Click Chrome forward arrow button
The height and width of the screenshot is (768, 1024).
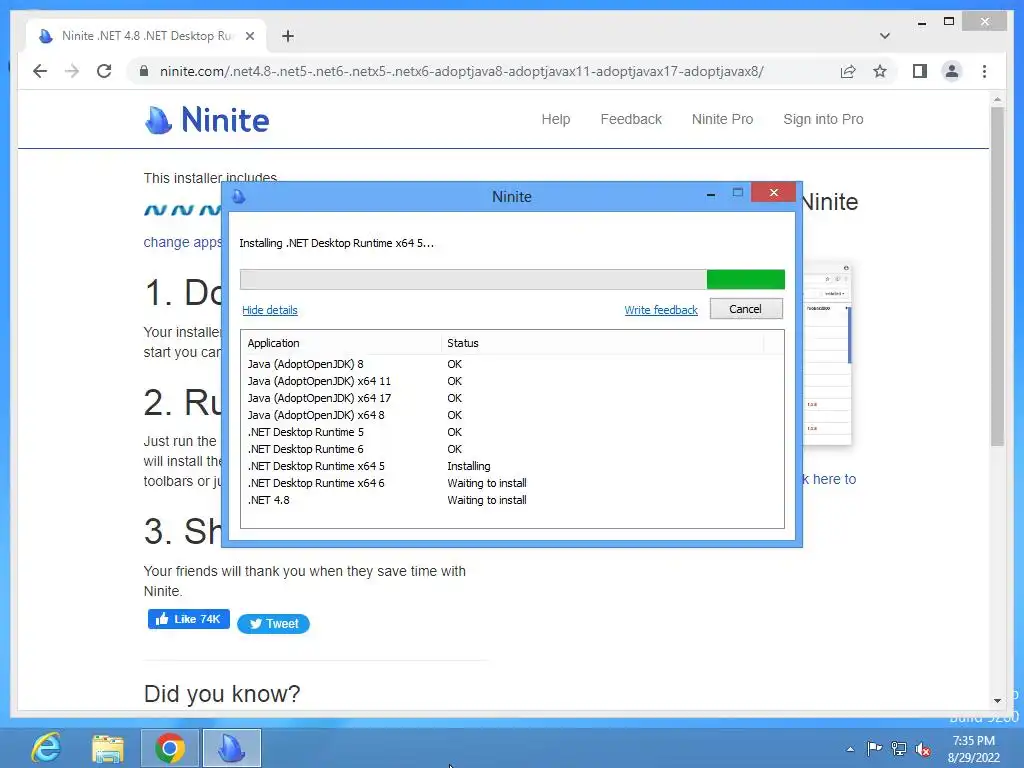pos(72,71)
